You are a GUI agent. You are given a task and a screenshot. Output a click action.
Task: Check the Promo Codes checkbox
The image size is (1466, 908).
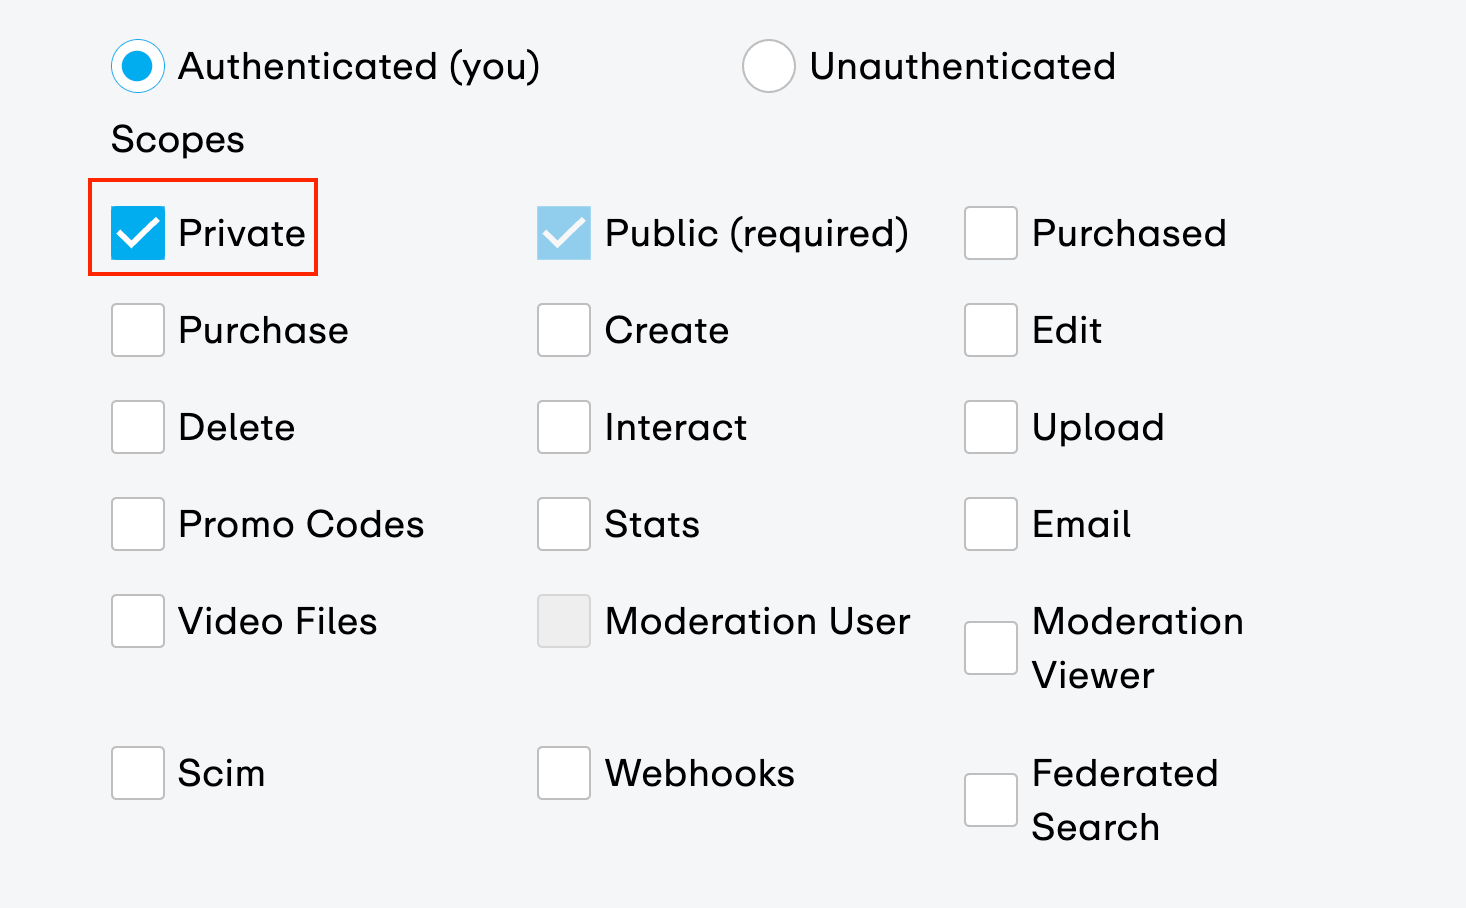[137, 523]
